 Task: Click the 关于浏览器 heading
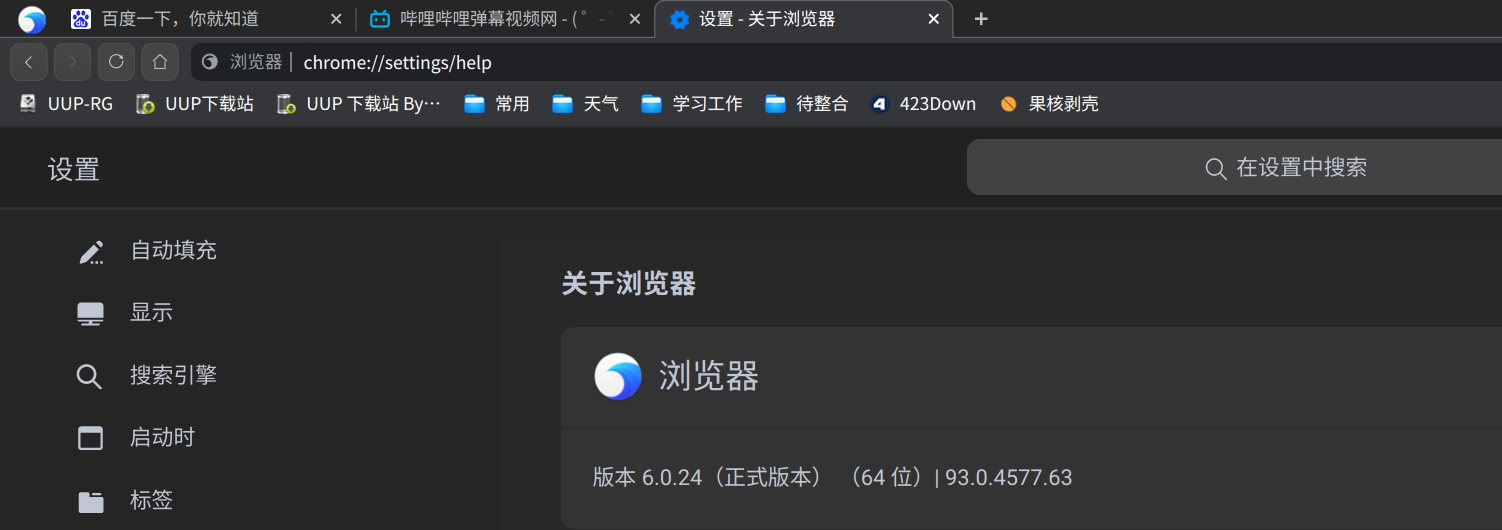(x=629, y=284)
